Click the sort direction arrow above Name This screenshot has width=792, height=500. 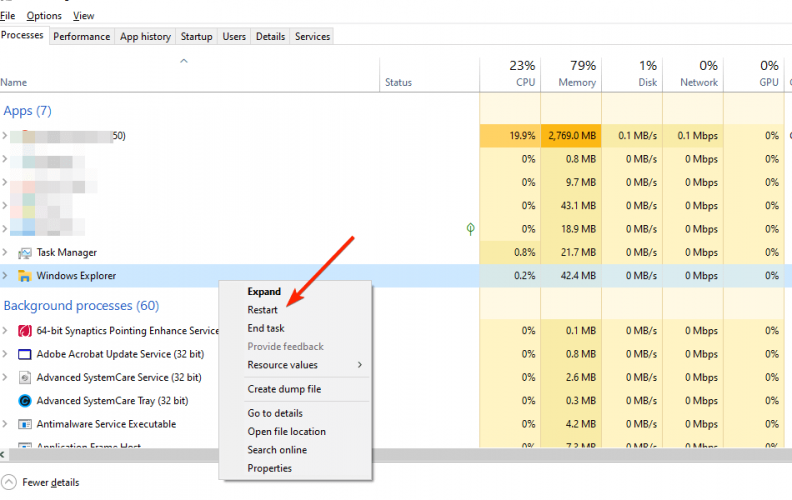[x=184, y=61]
